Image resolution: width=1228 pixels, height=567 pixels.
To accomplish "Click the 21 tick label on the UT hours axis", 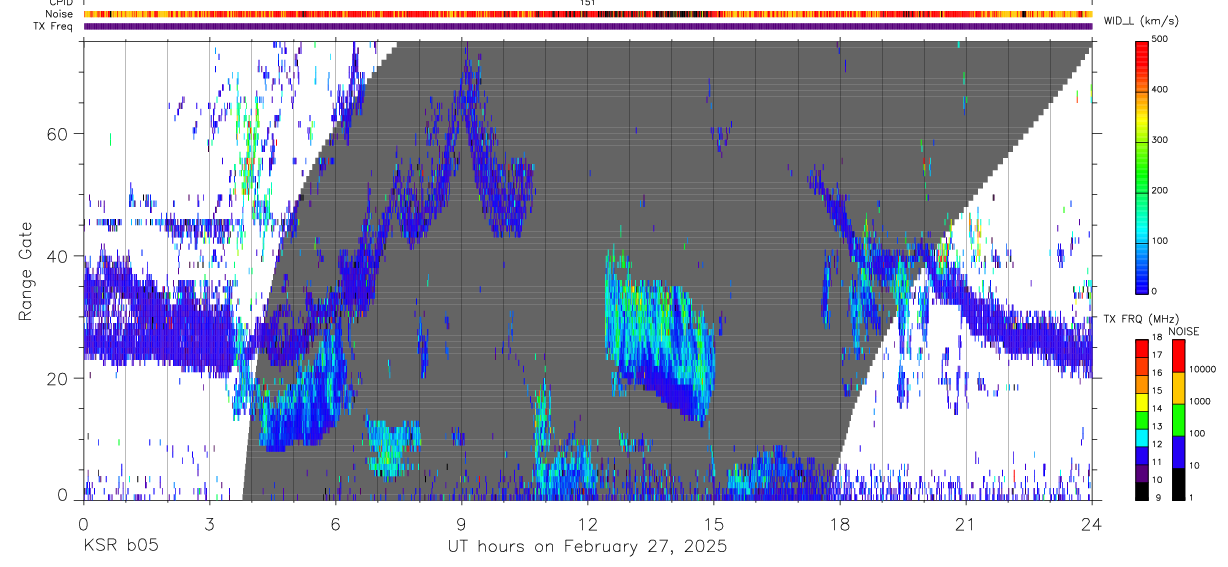I will [965, 523].
